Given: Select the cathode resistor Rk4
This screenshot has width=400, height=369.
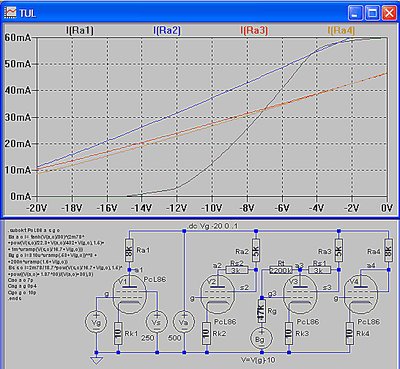Looking at the screenshot, I should 349,333.
